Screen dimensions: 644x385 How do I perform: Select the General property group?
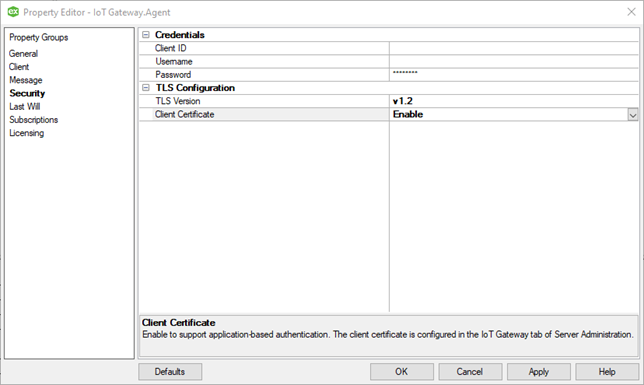tap(23, 54)
